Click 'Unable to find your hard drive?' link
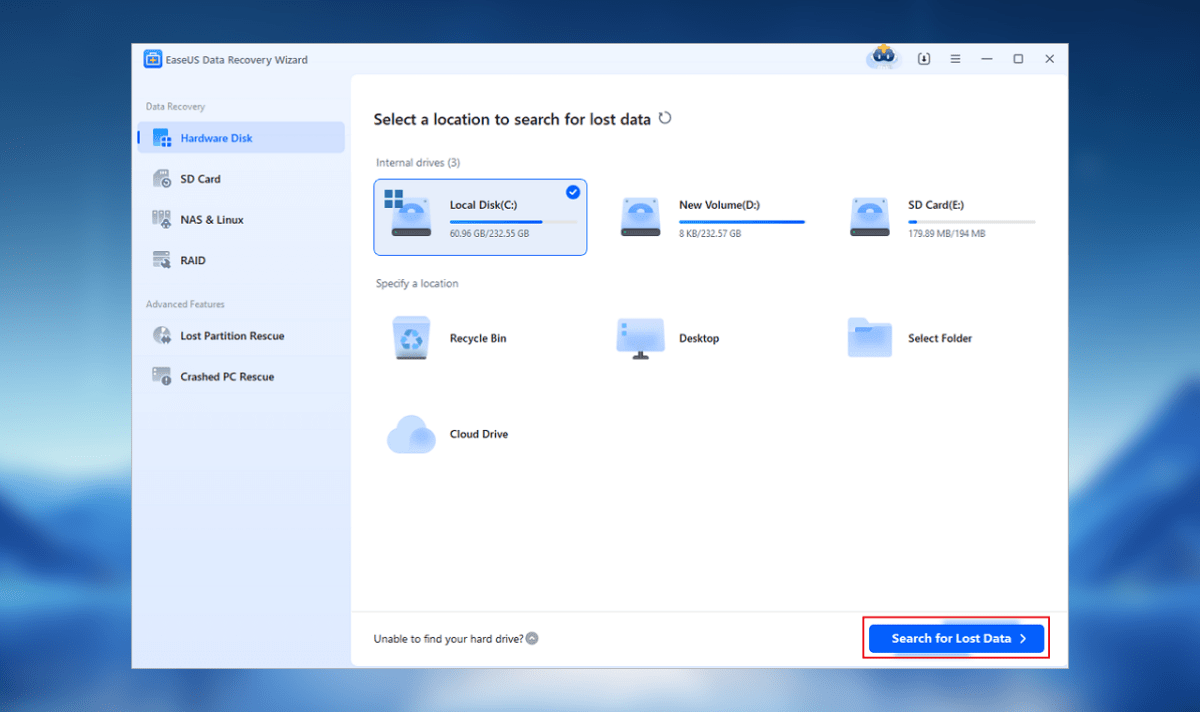The width and height of the screenshot is (1200, 712). click(x=448, y=638)
